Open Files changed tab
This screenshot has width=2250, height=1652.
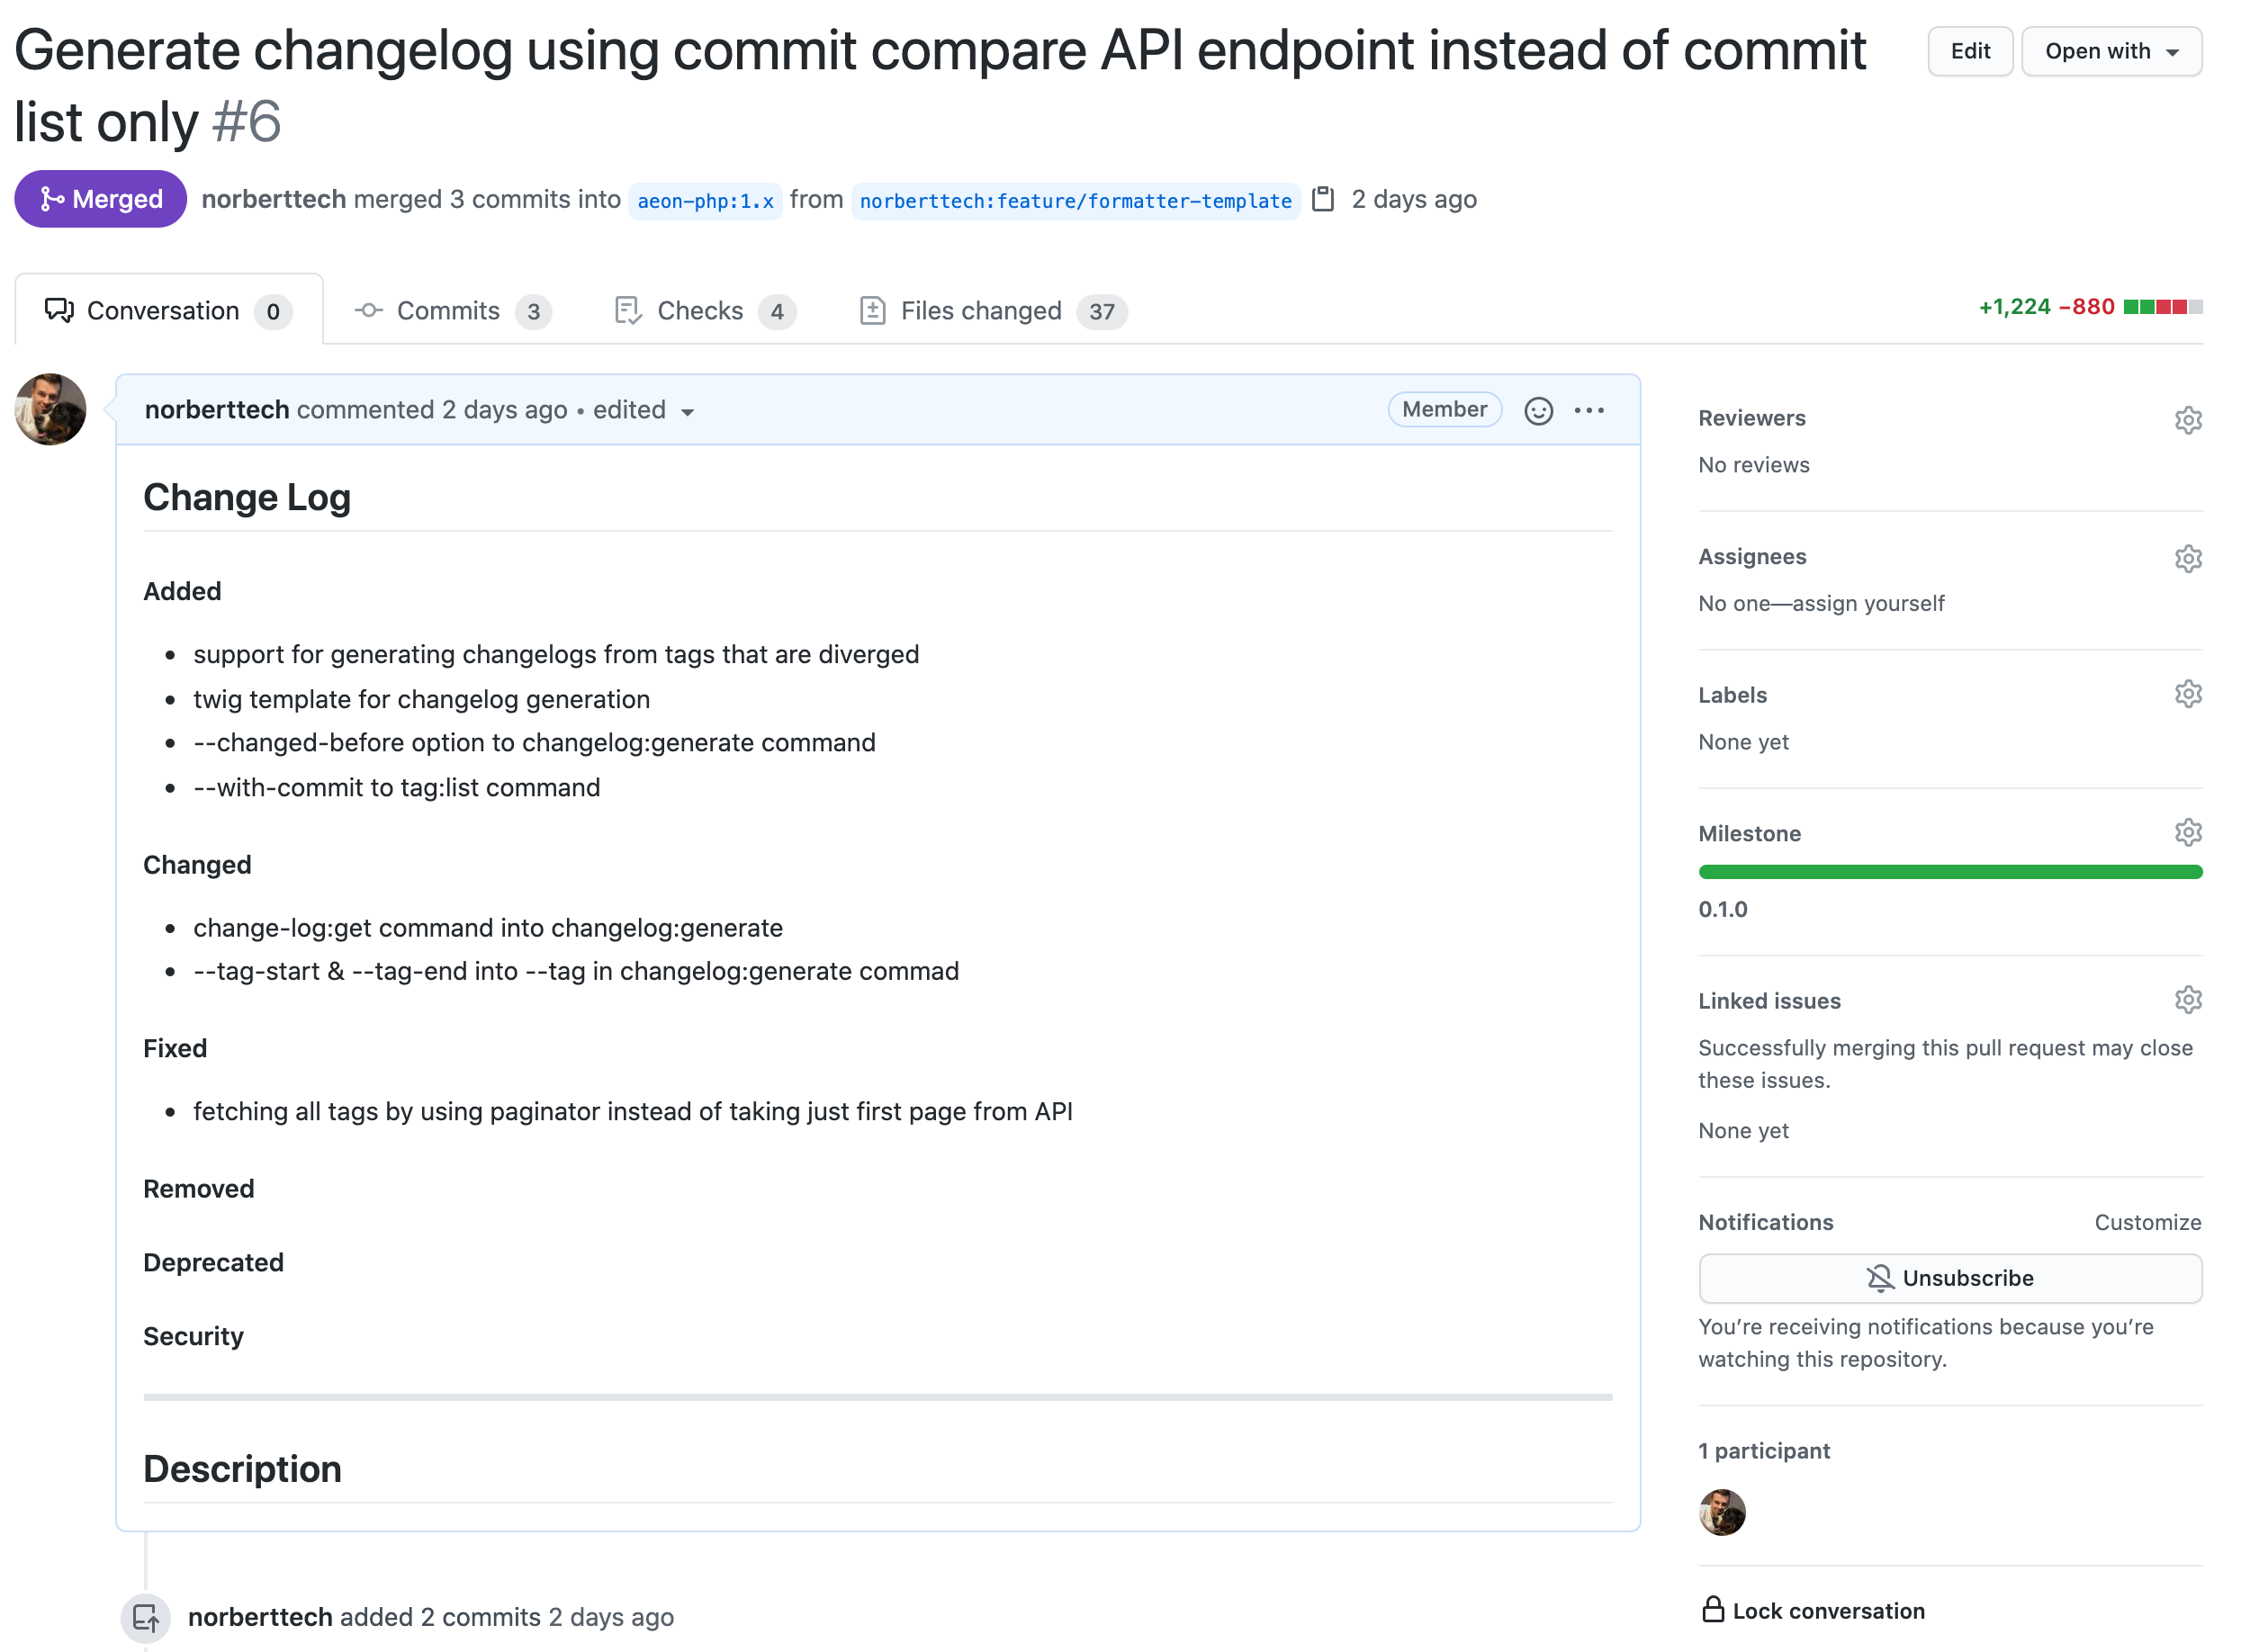[980, 311]
